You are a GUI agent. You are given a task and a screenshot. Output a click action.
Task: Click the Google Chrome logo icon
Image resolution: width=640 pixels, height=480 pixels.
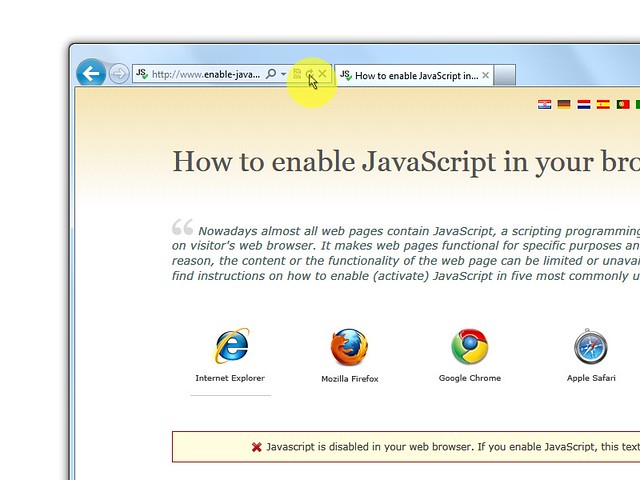tap(469, 347)
